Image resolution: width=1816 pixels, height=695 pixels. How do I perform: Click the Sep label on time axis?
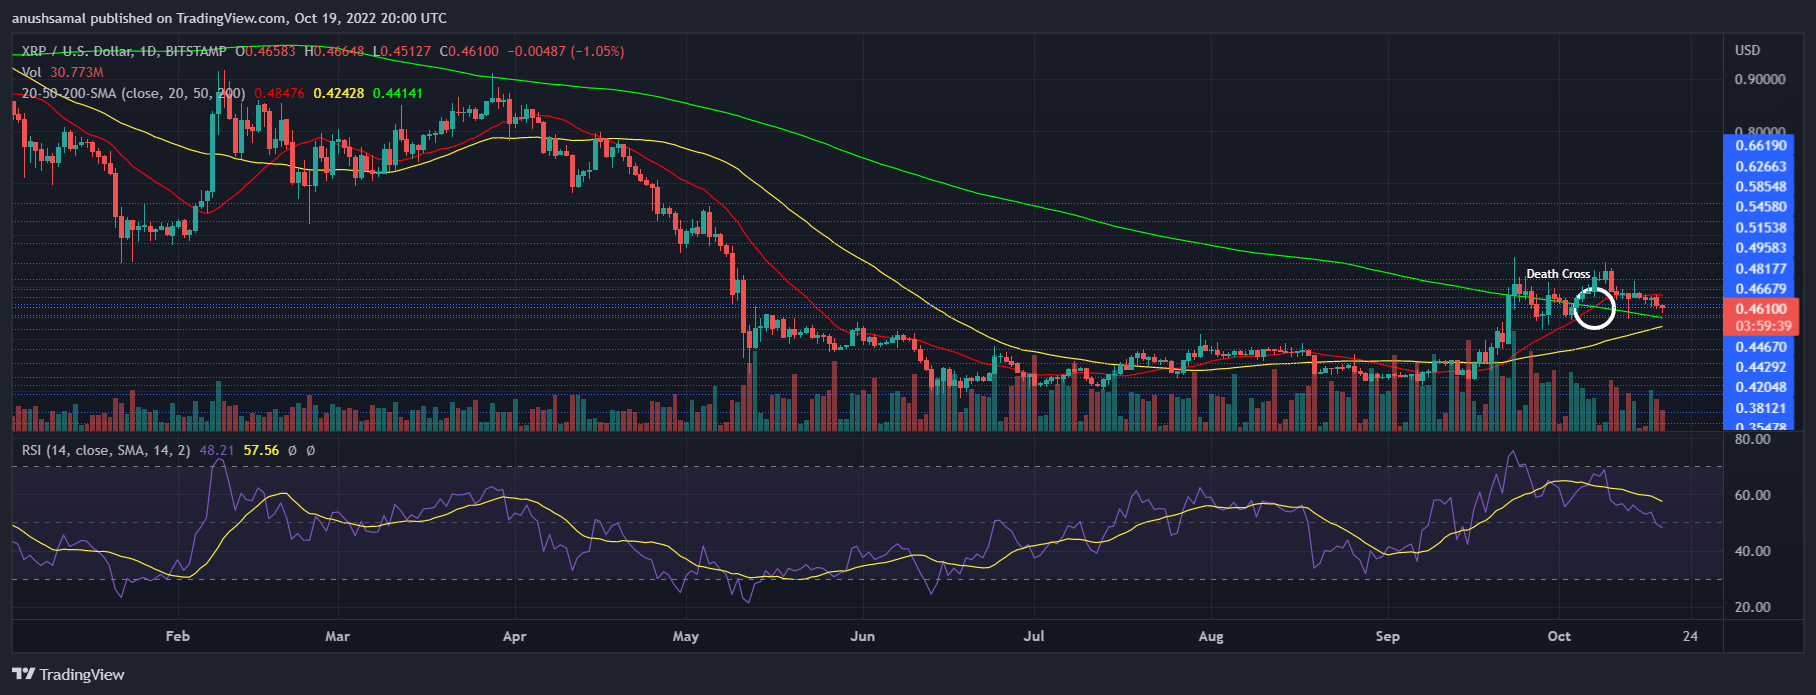(1388, 636)
